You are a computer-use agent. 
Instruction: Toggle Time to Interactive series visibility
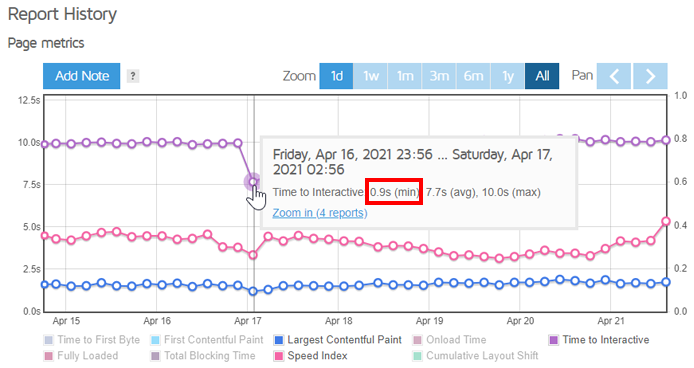599,340
